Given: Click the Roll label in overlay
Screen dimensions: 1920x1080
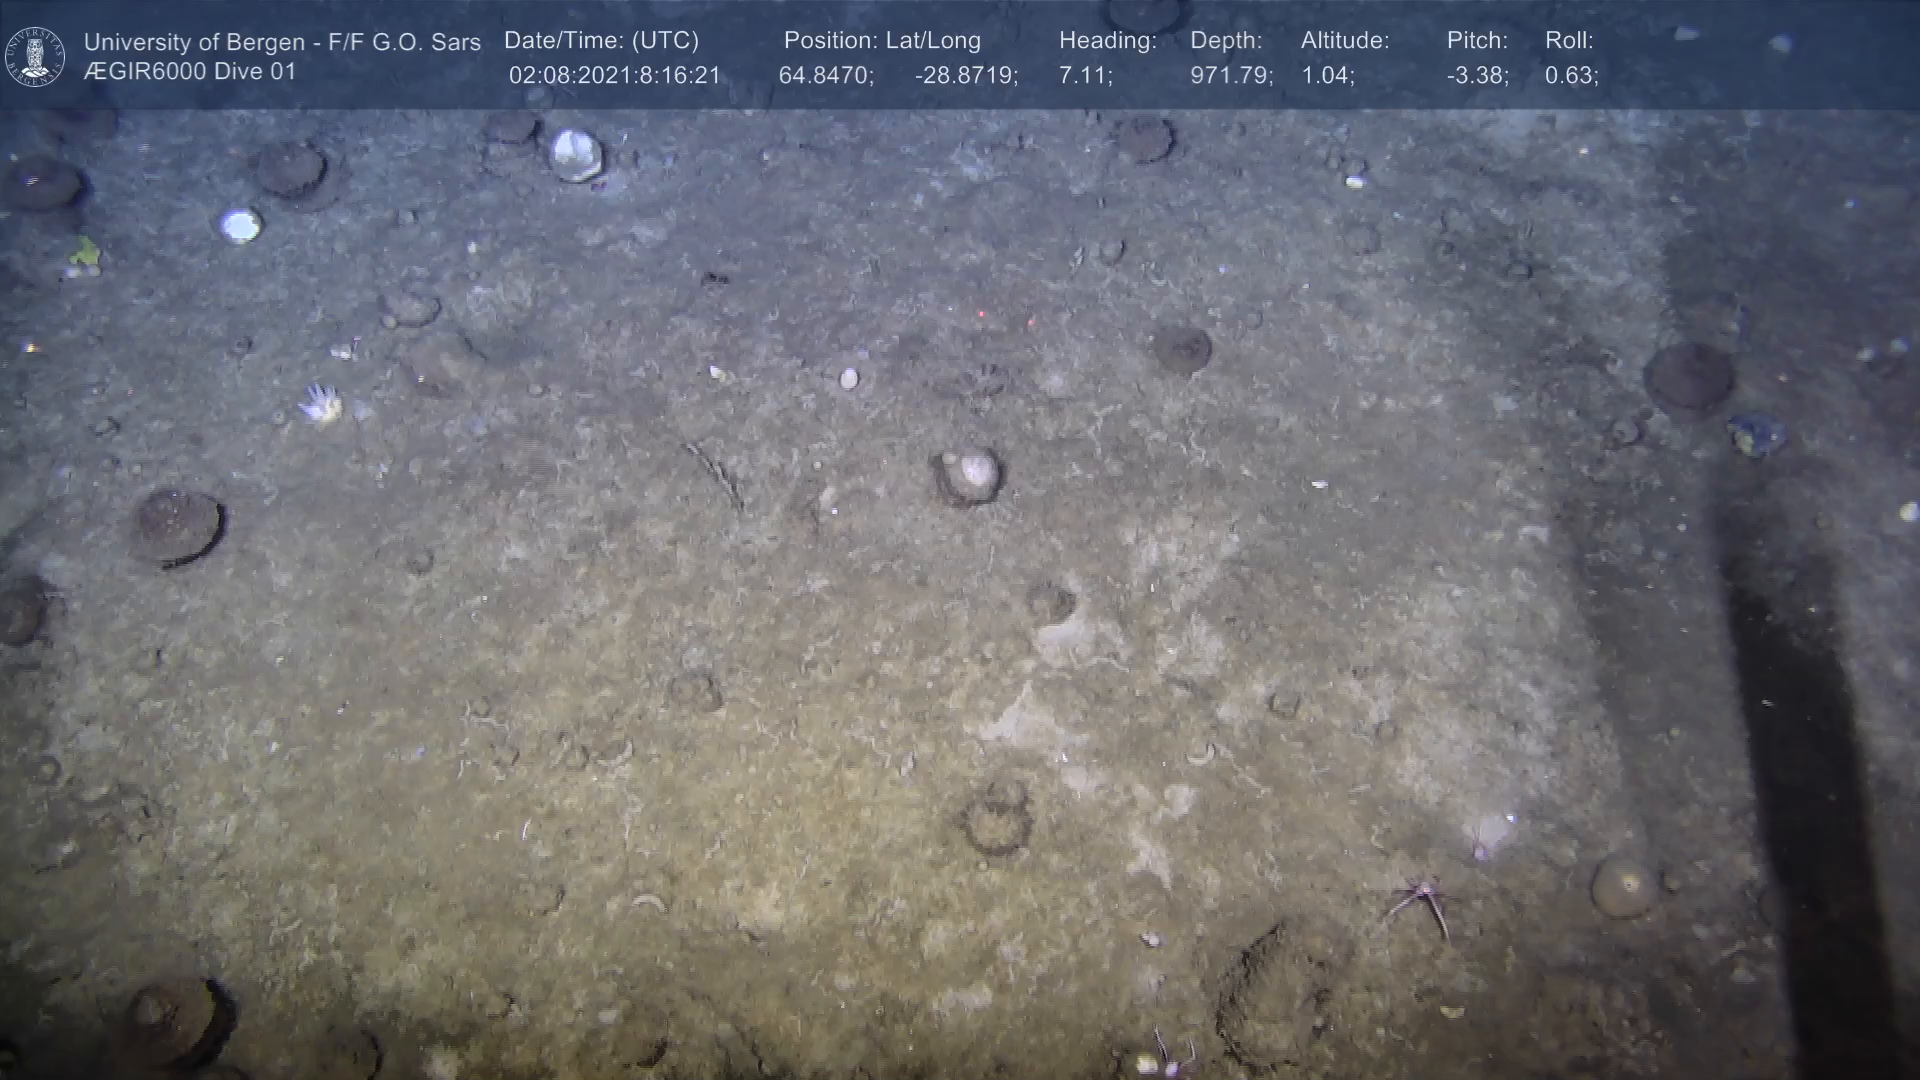Looking at the screenshot, I should click(x=1568, y=41).
